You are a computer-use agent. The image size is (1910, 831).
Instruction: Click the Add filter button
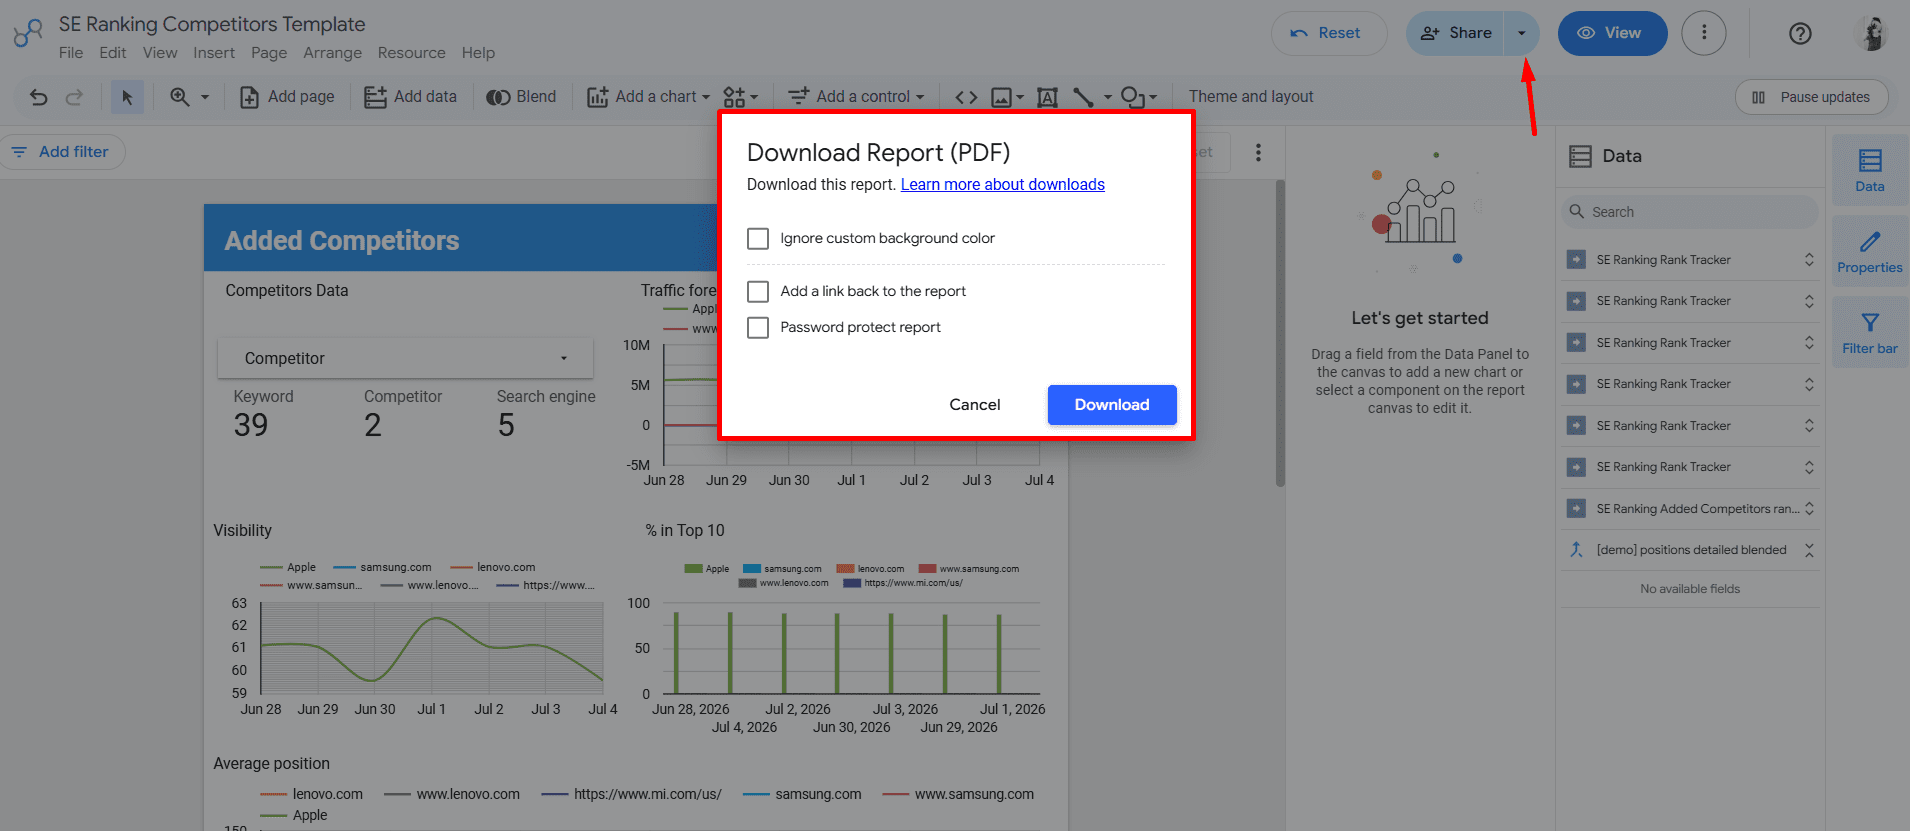tap(61, 152)
